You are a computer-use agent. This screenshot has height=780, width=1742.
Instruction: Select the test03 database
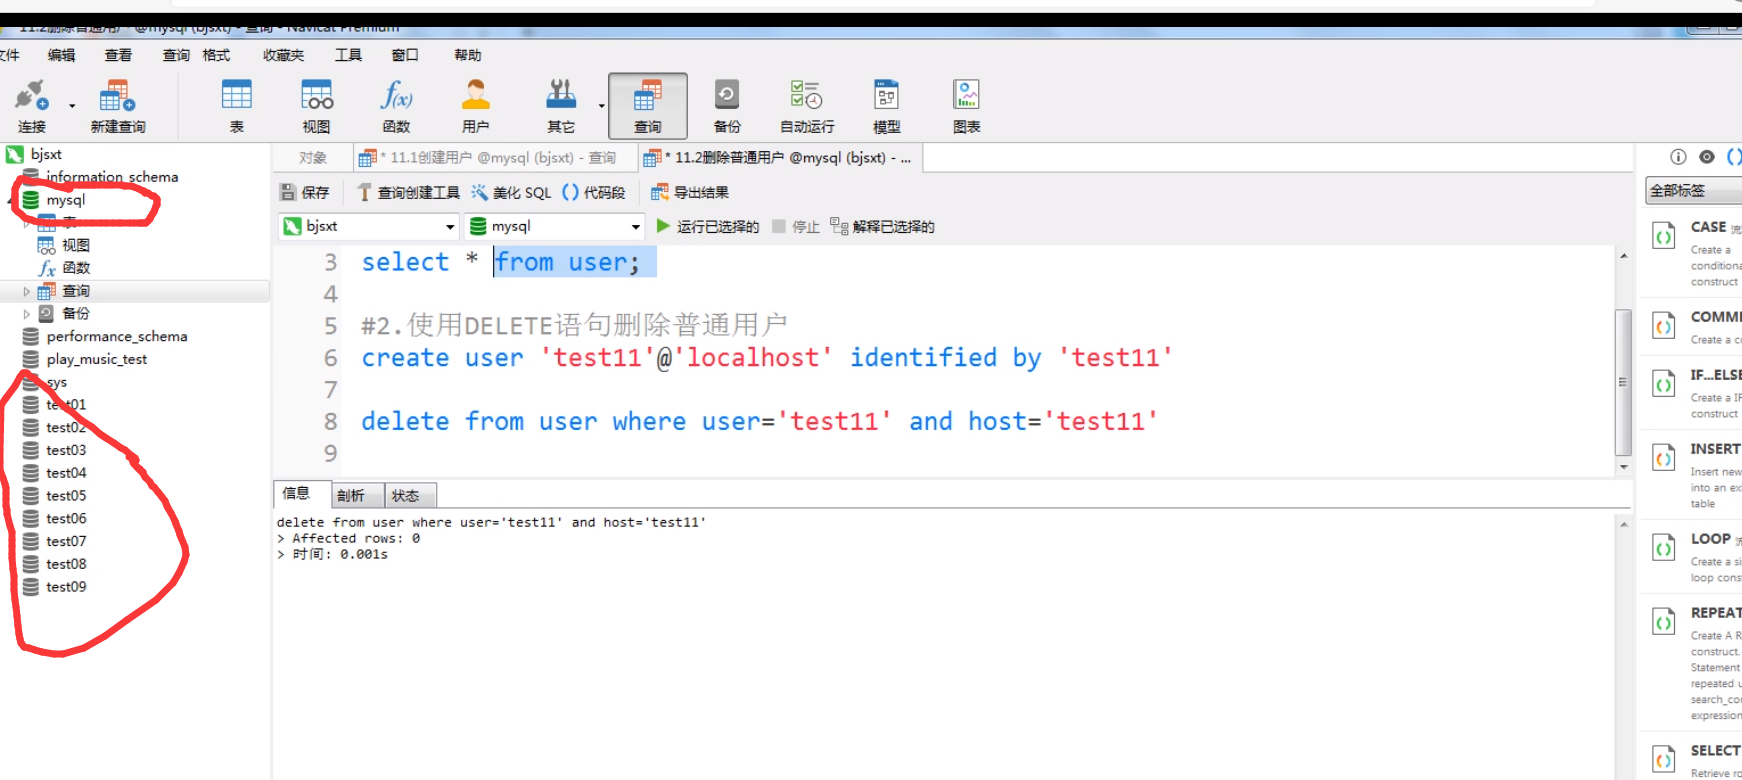[66, 450]
